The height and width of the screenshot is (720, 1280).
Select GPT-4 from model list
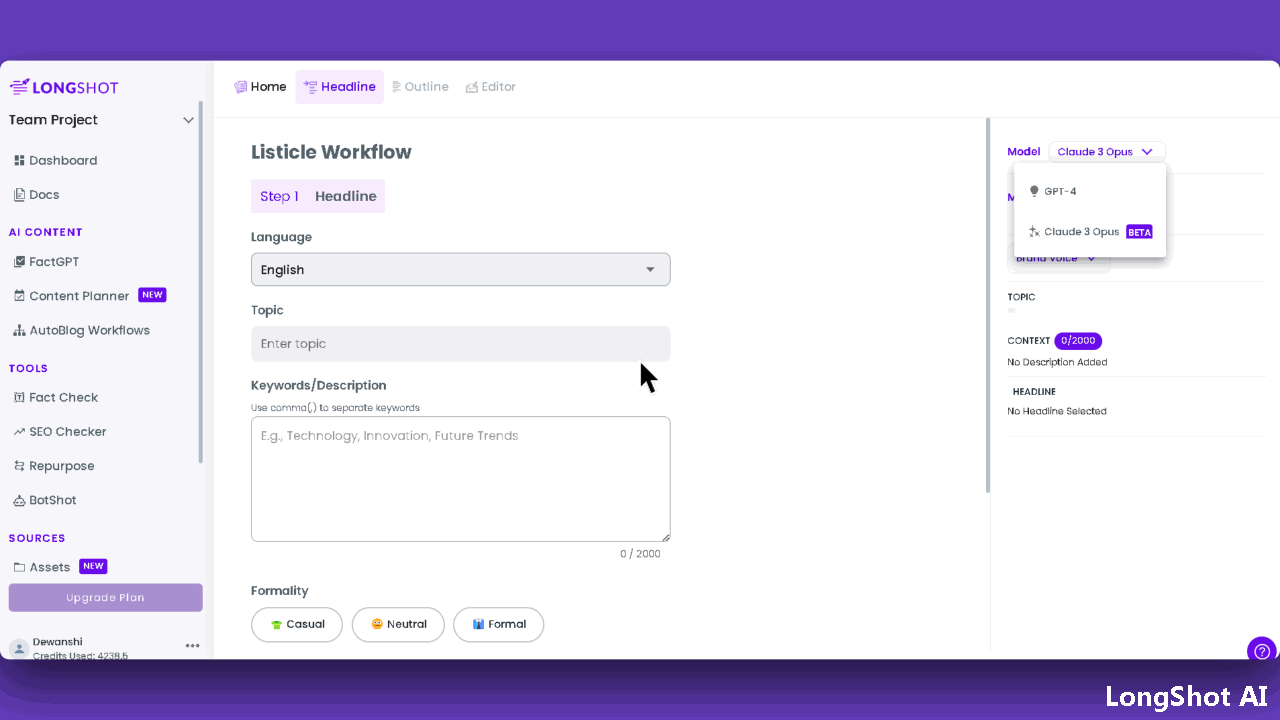click(x=1090, y=191)
